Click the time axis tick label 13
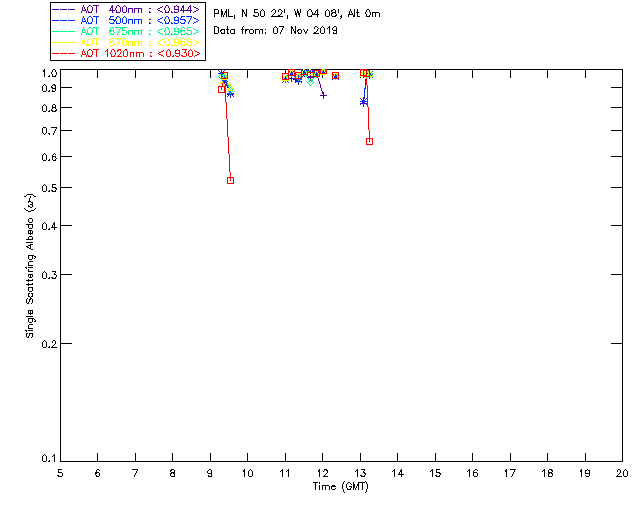The width and height of the screenshot is (640, 512). 360,474
